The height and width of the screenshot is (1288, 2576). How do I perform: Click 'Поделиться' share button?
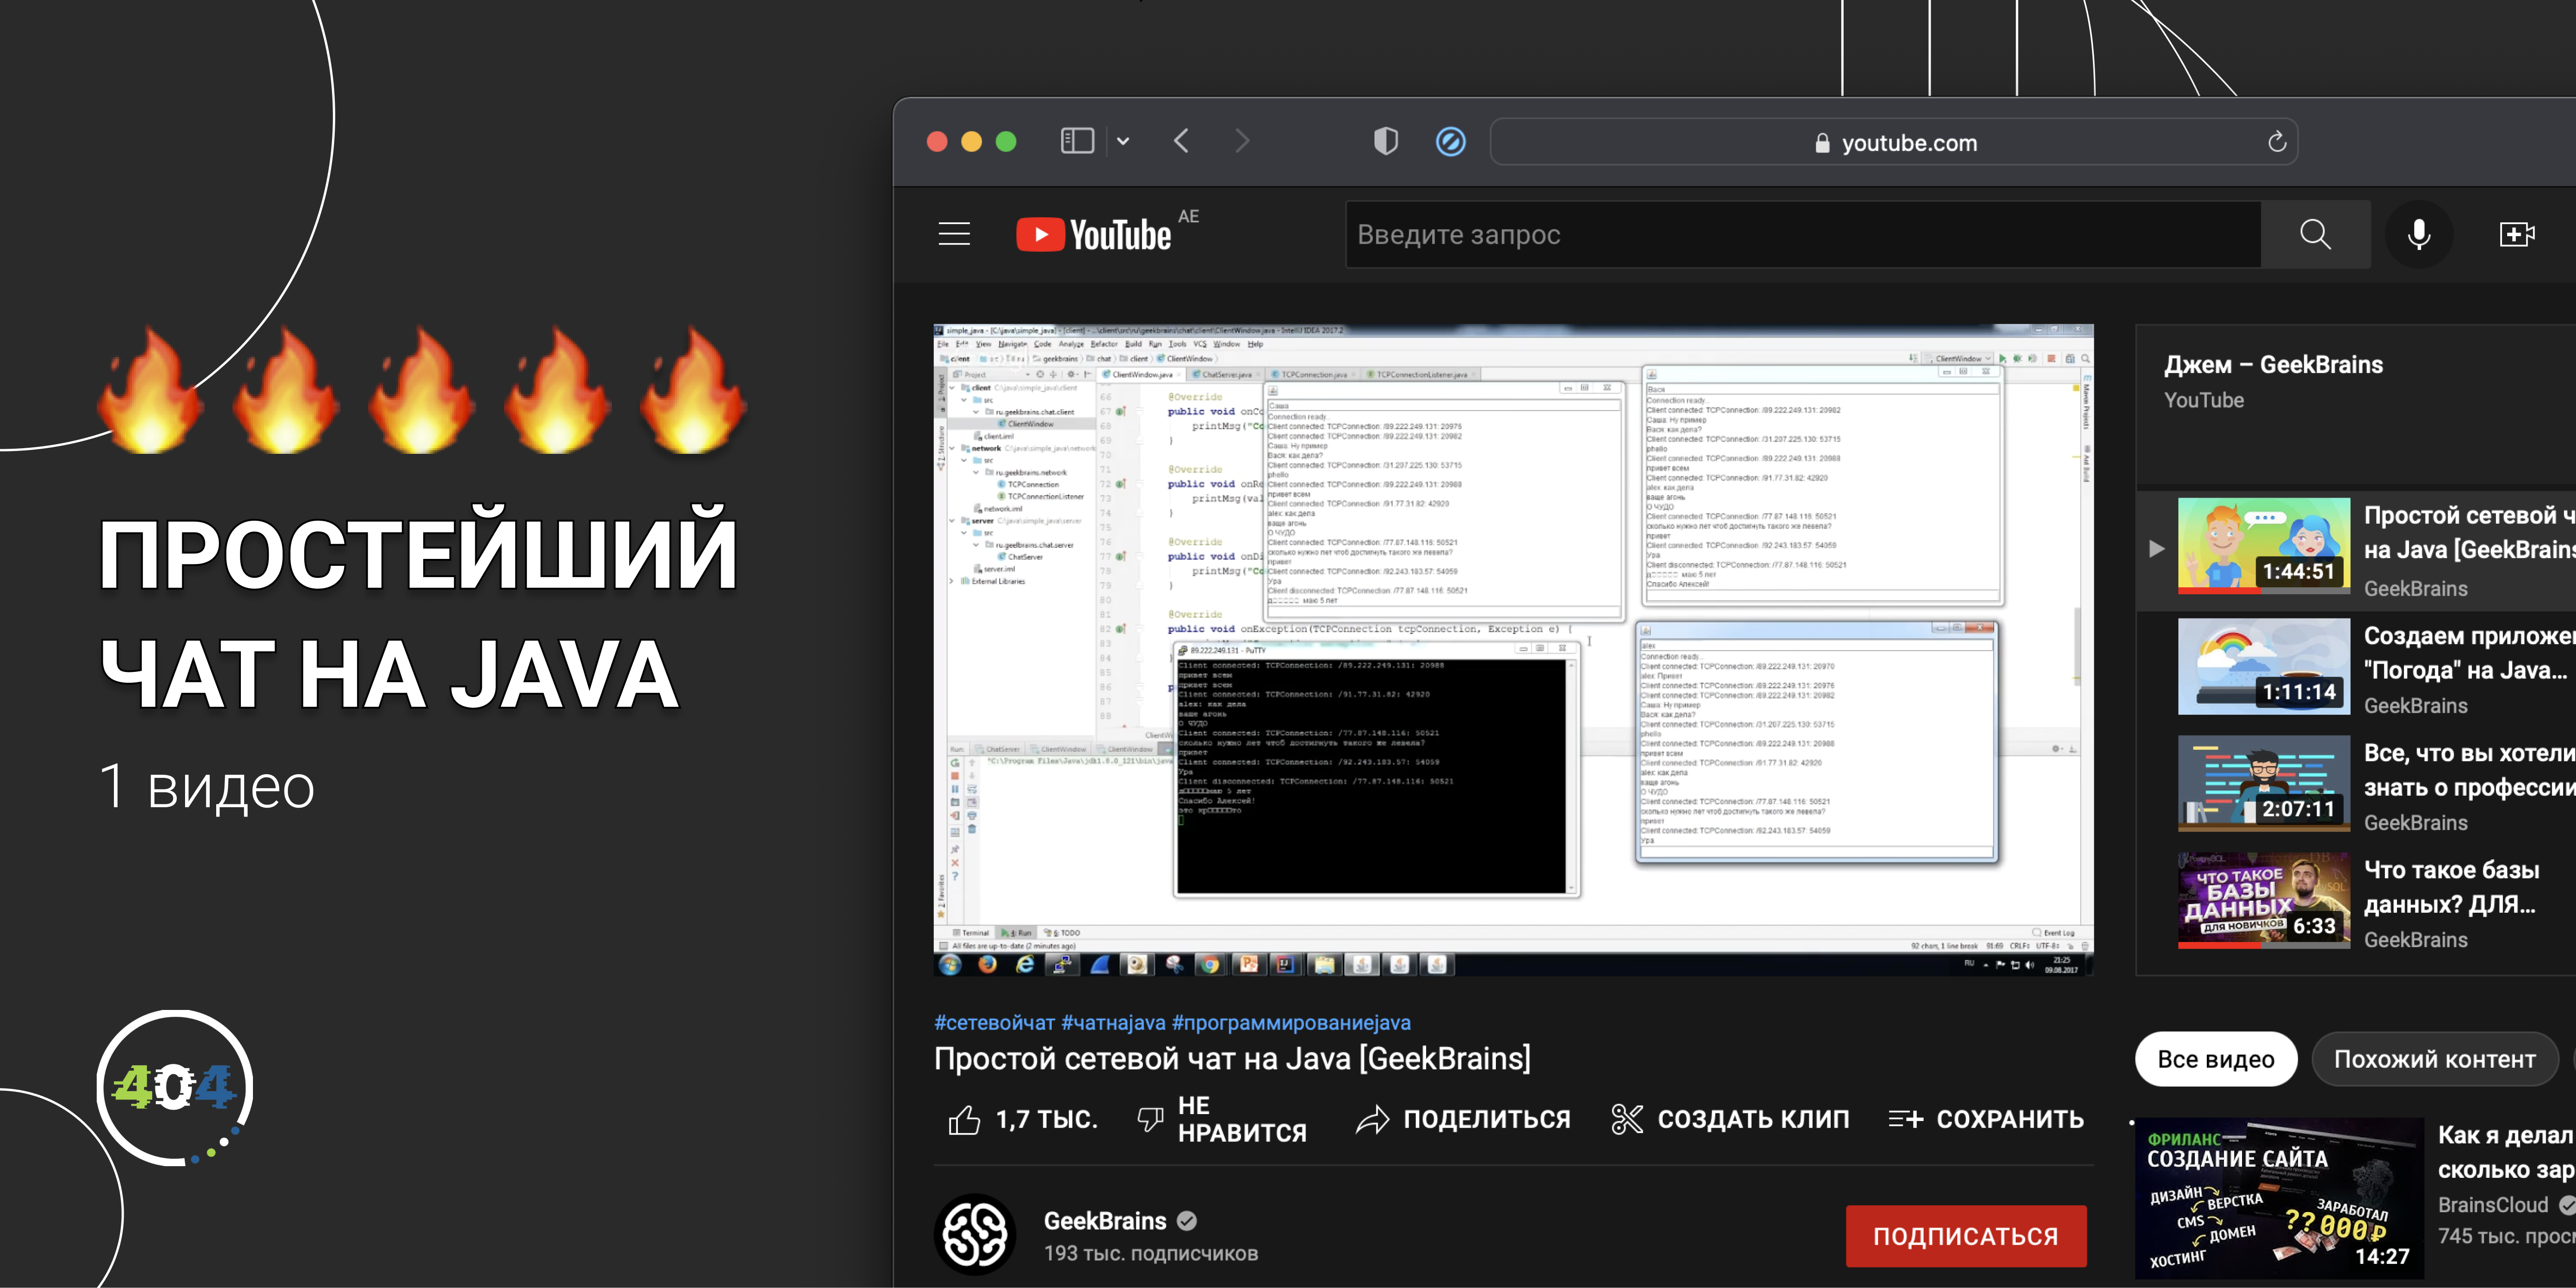point(1463,1119)
